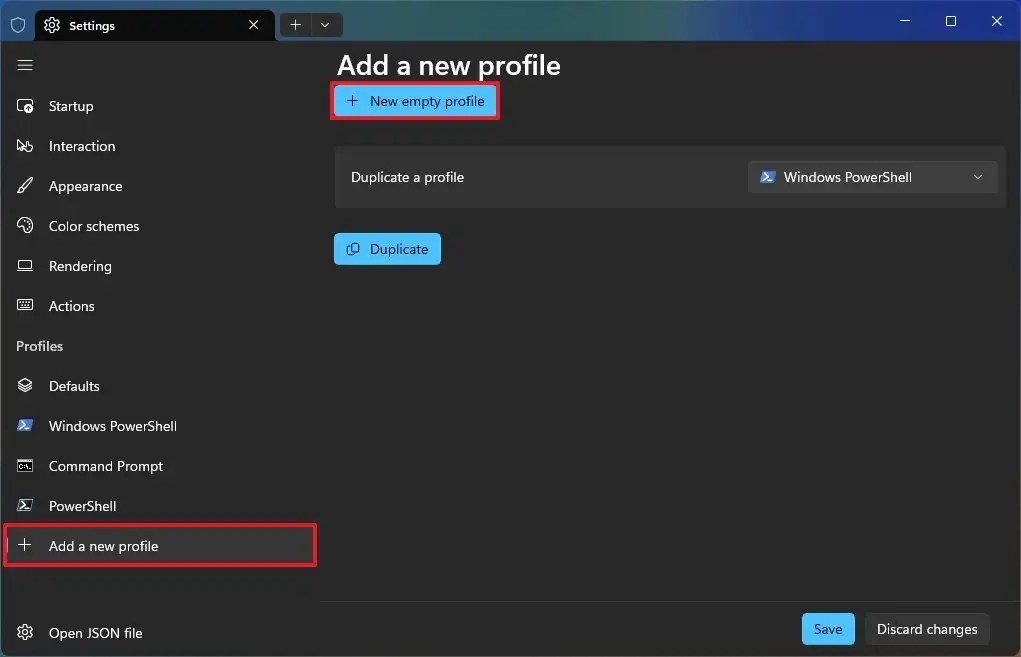1021x657 pixels.
Task: Switch to the Settings tab
Action: pos(90,25)
